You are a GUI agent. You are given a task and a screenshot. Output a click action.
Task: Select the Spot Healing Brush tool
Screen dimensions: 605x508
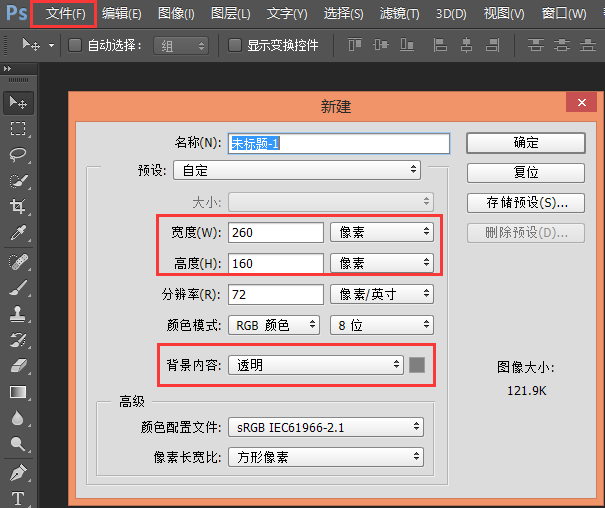coord(18,262)
